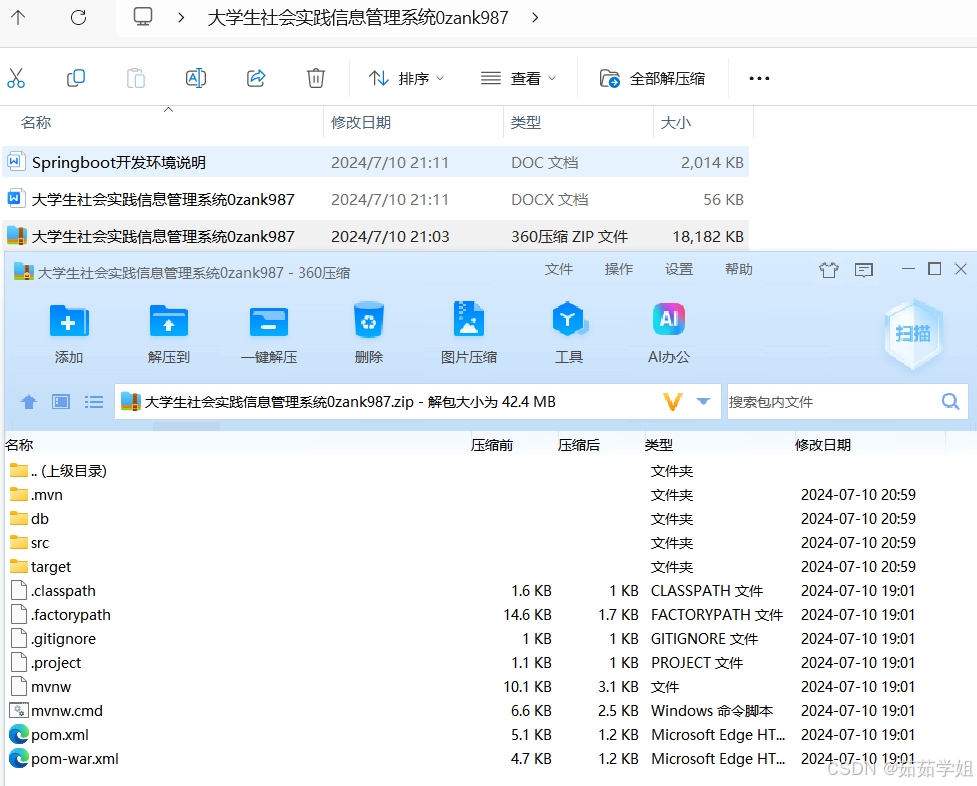Image resolution: width=977 pixels, height=786 pixels.
Task: Click the 删除 delete icon in 360压缩
Action: coord(369,333)
